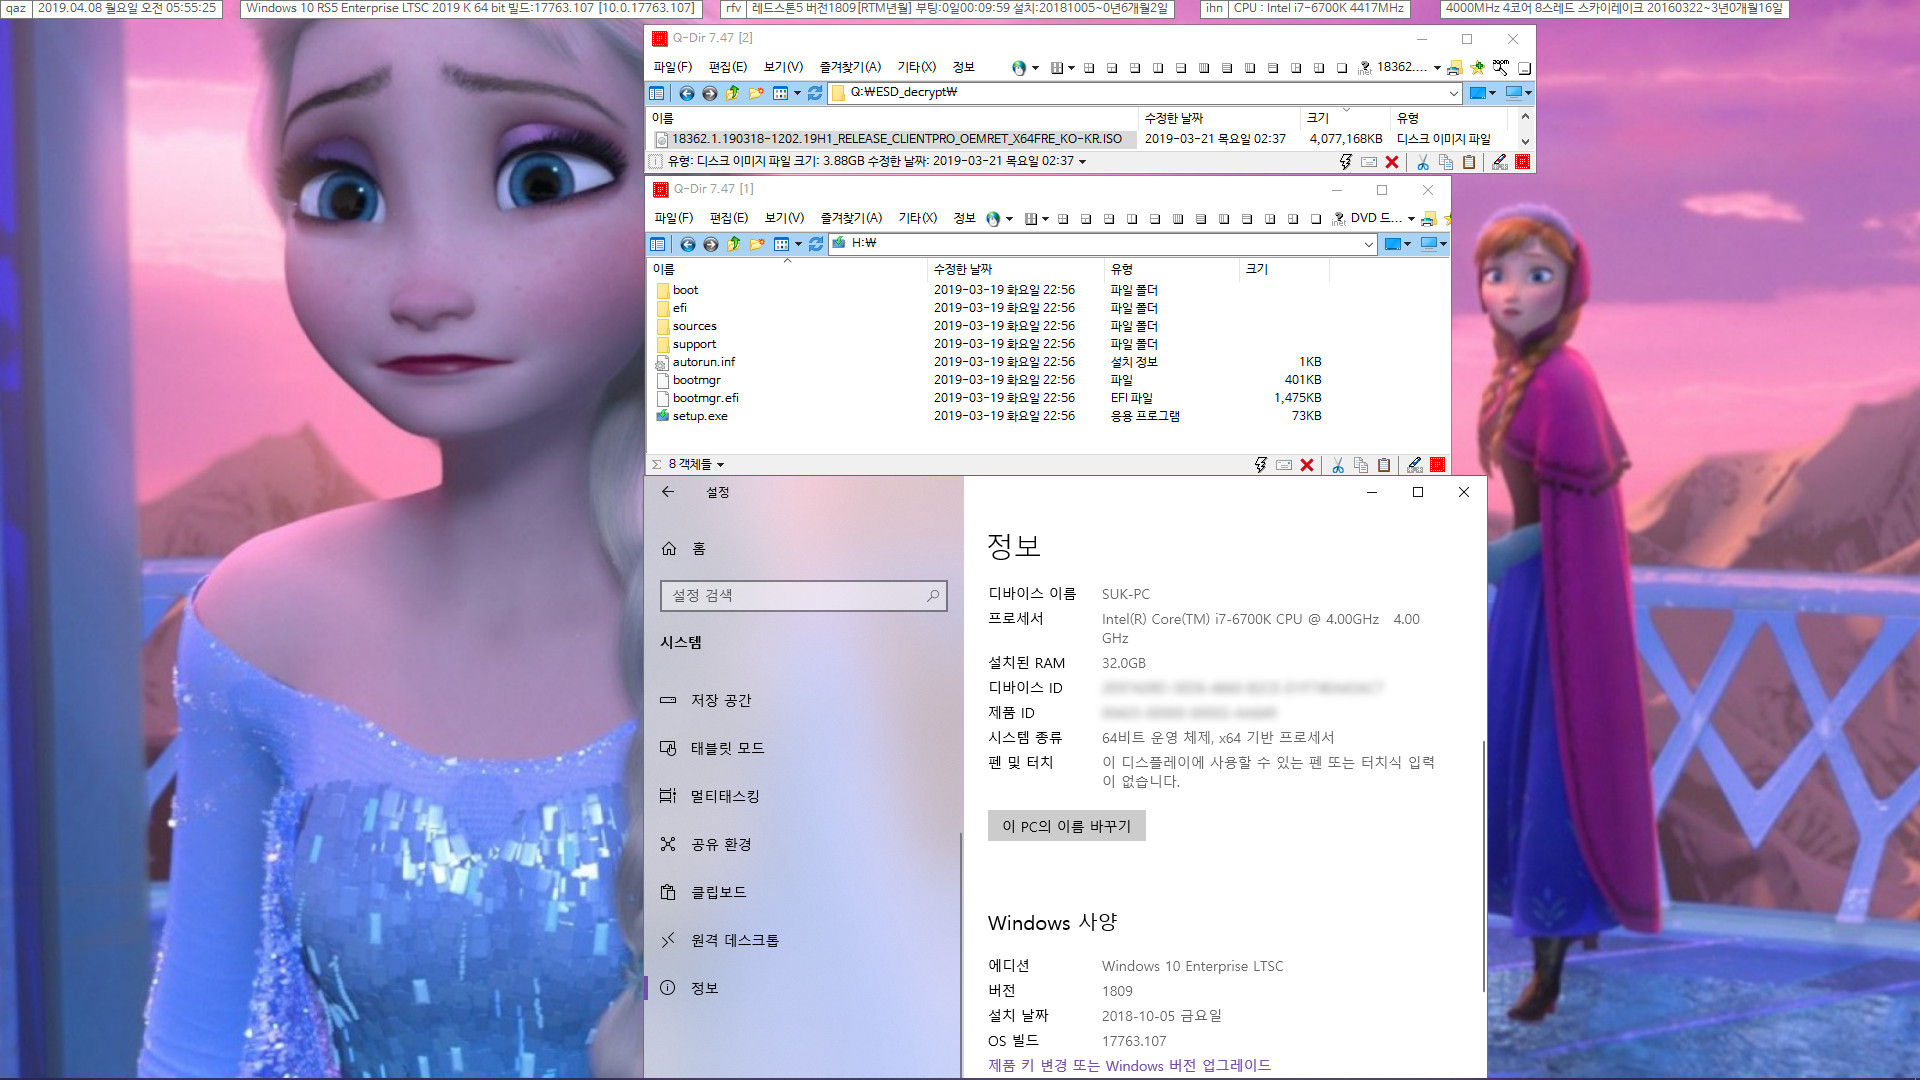Expand the 18362.... drive dropdown in Q-Dir [2]
The width and height of the screenshot is (1920, 1080).
pos(1437,68)
